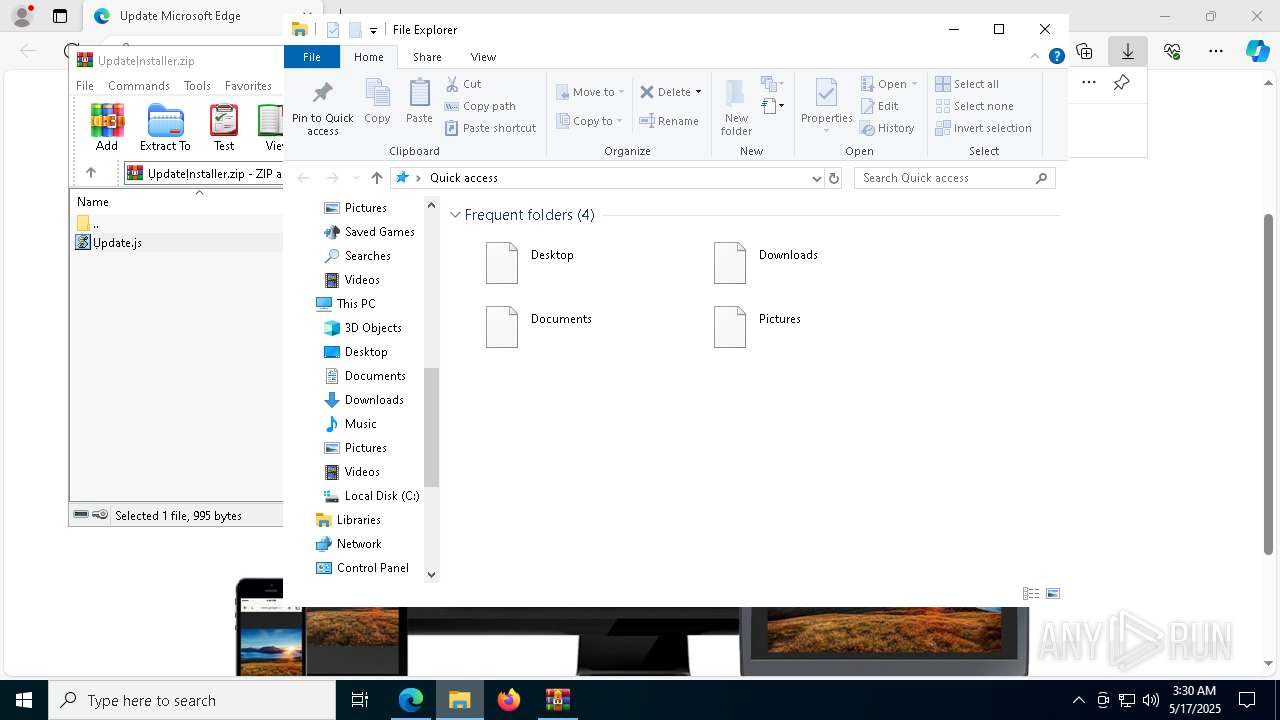Image resolution: width=1280 pixels, height=720 pixels.
Task: Open History in ribbon
Action: coord(887,128)
